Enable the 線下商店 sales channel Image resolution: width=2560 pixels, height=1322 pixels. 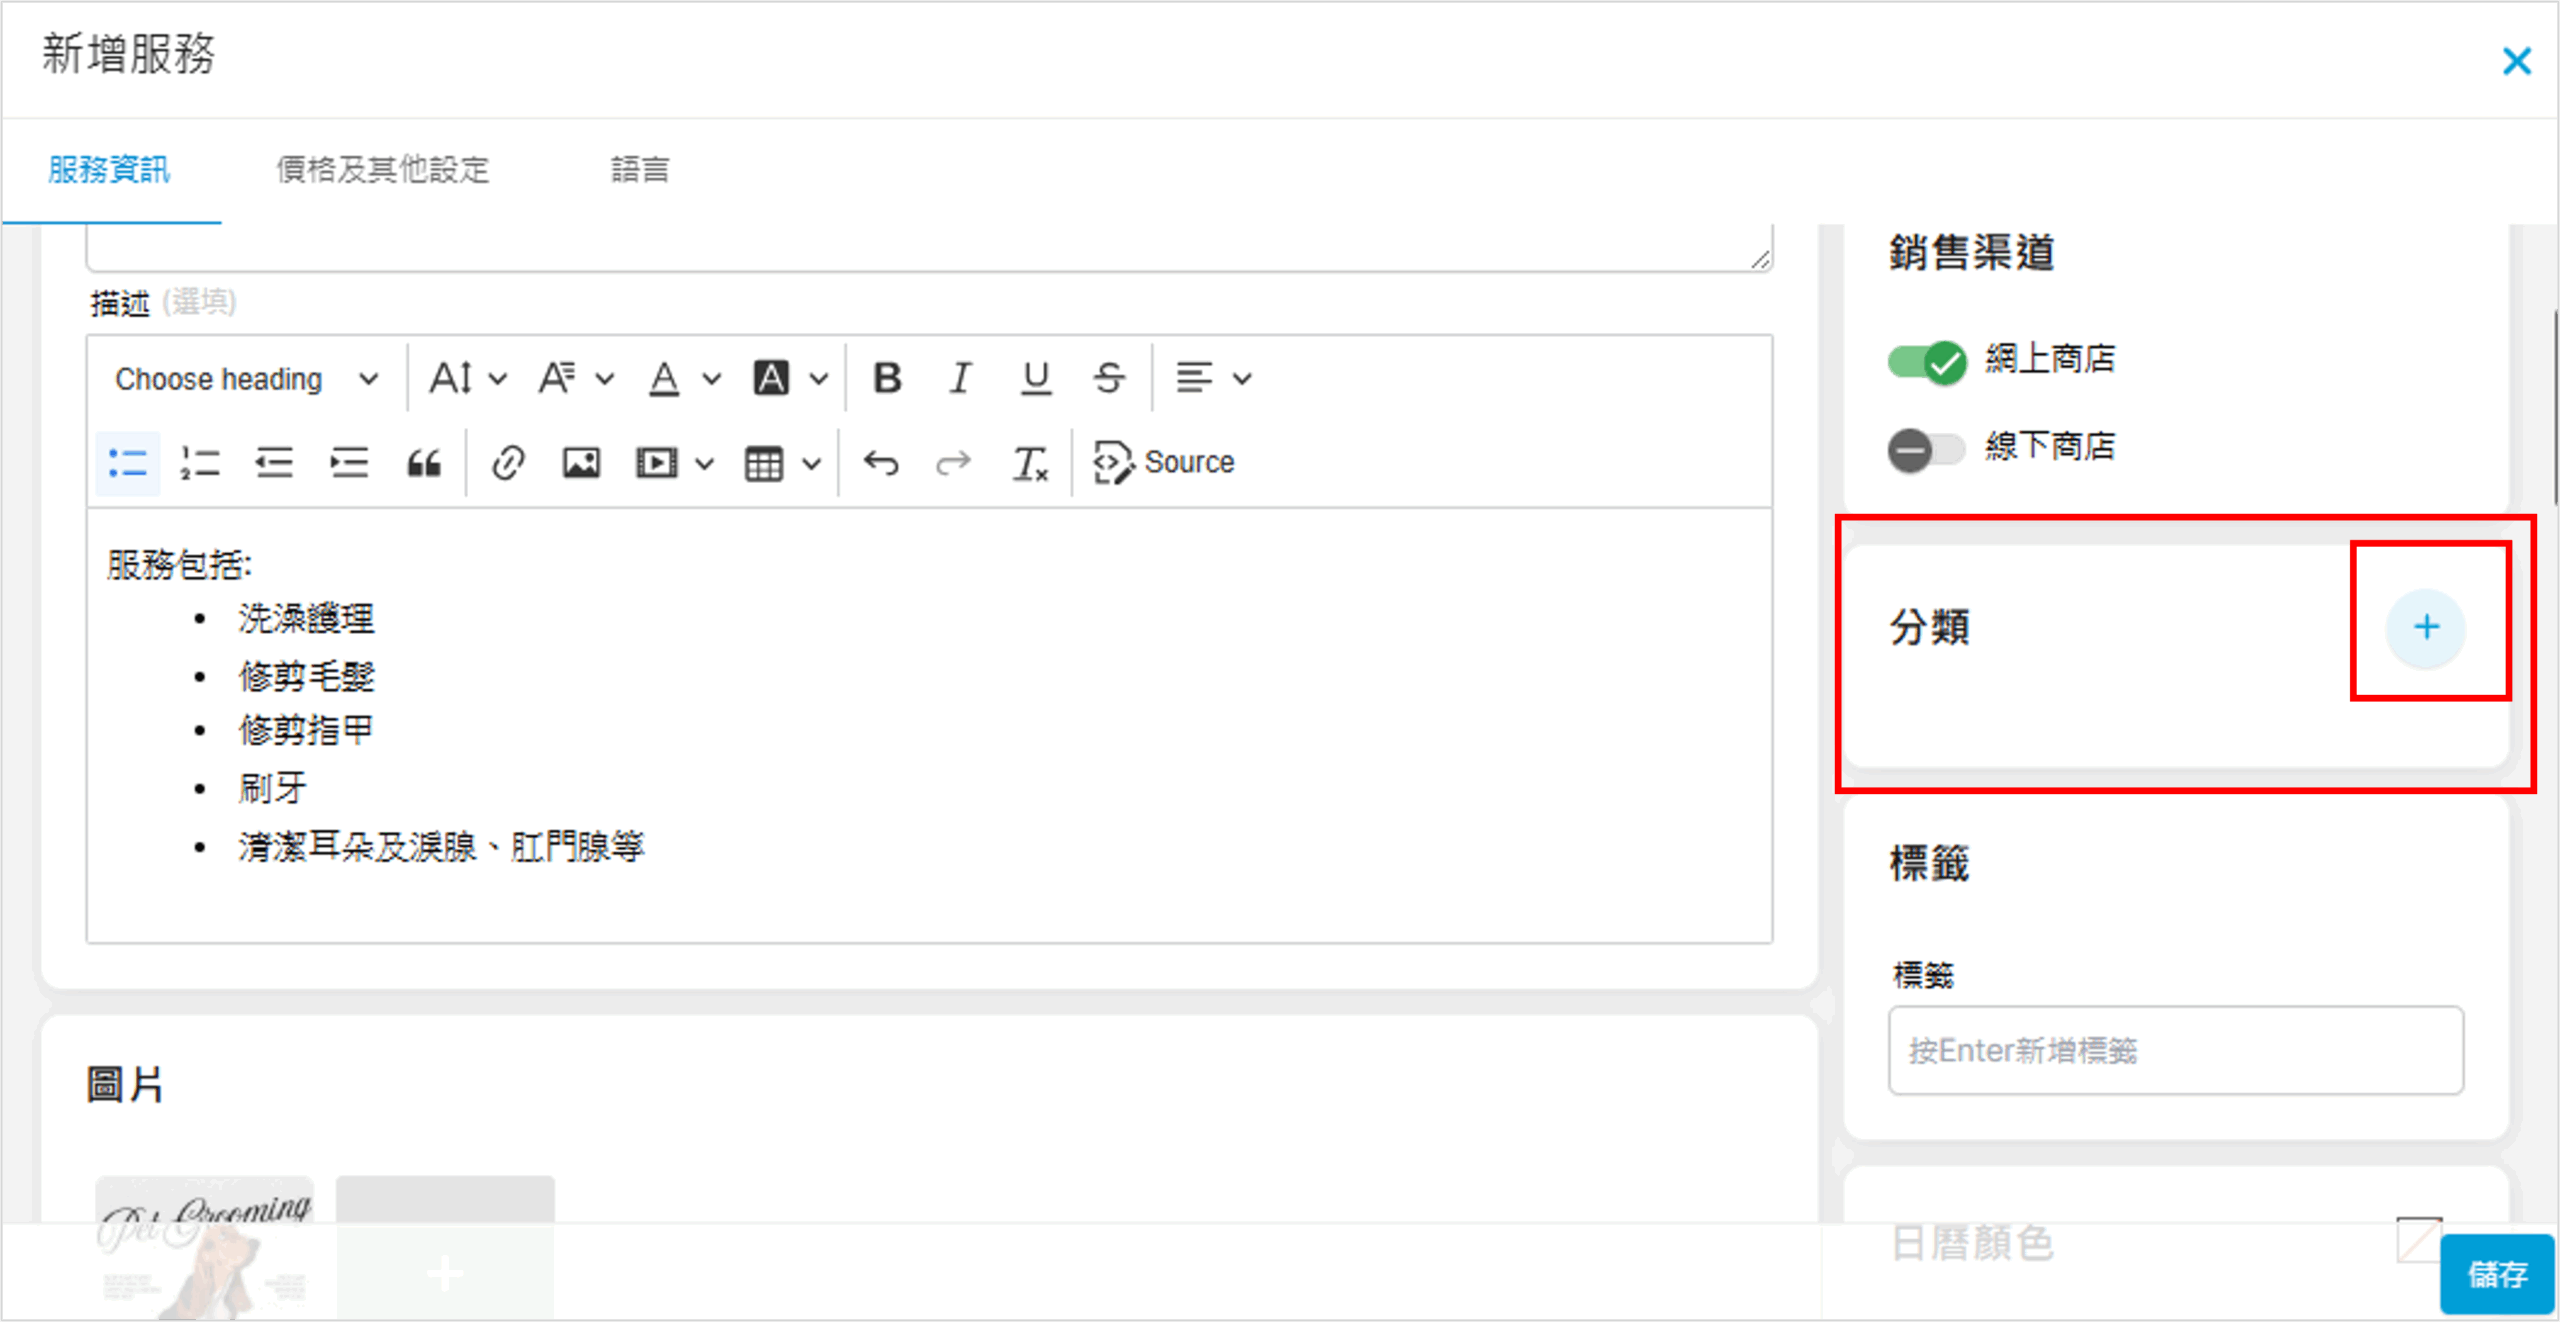(1926, 449)
